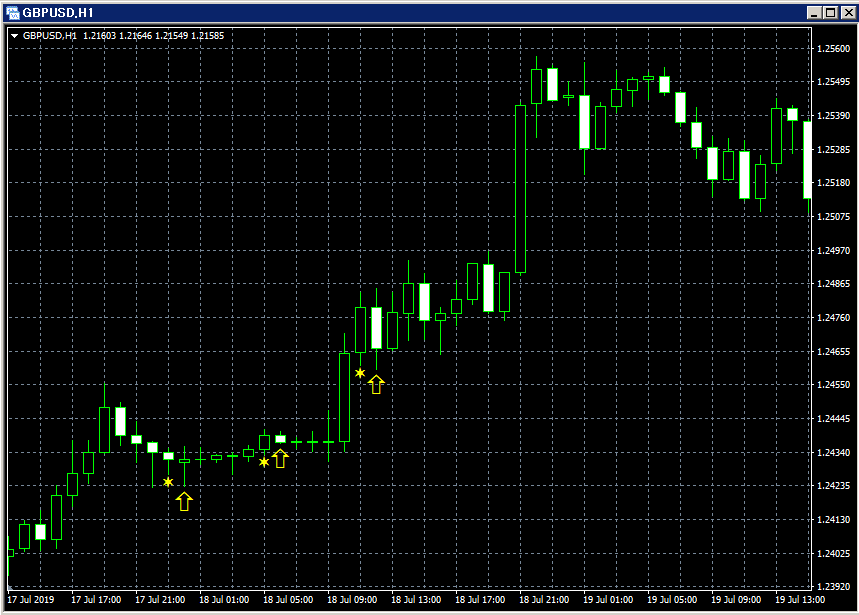
Task: Close the GBPUSD,H1 chart window
Action: (x=850, y=12)
